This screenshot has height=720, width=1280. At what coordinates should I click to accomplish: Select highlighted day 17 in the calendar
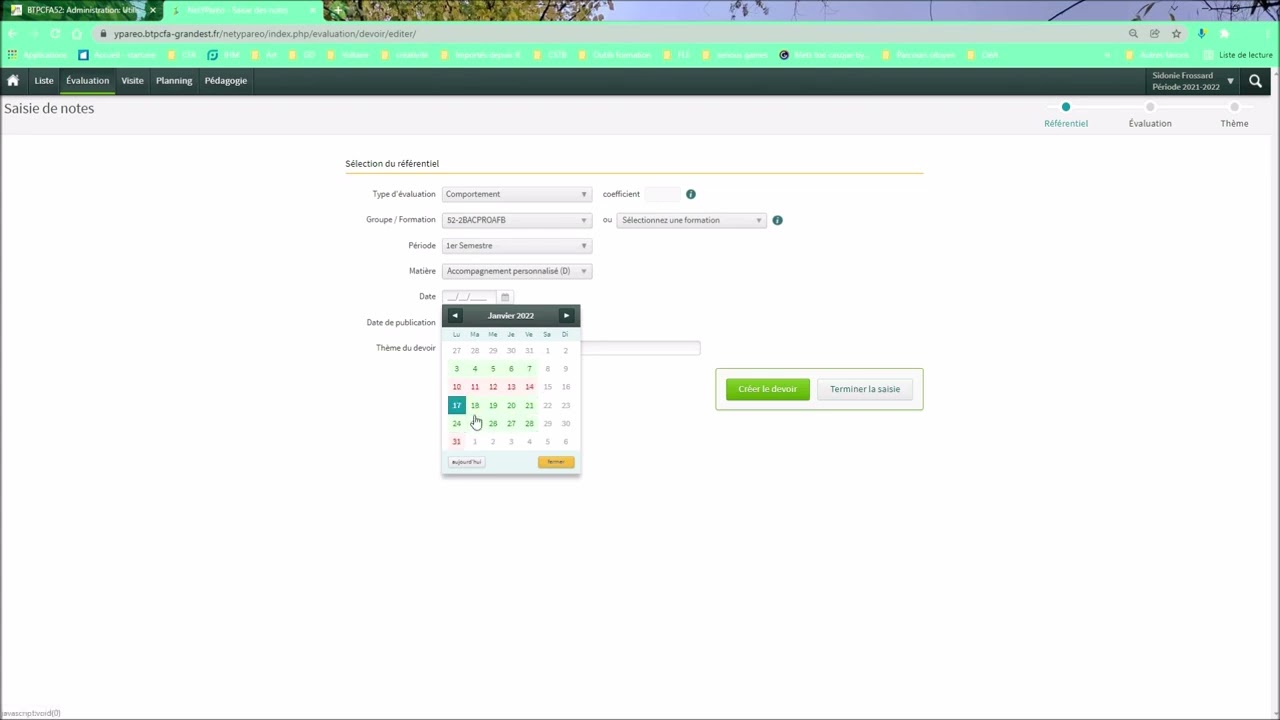coord(457,405)
